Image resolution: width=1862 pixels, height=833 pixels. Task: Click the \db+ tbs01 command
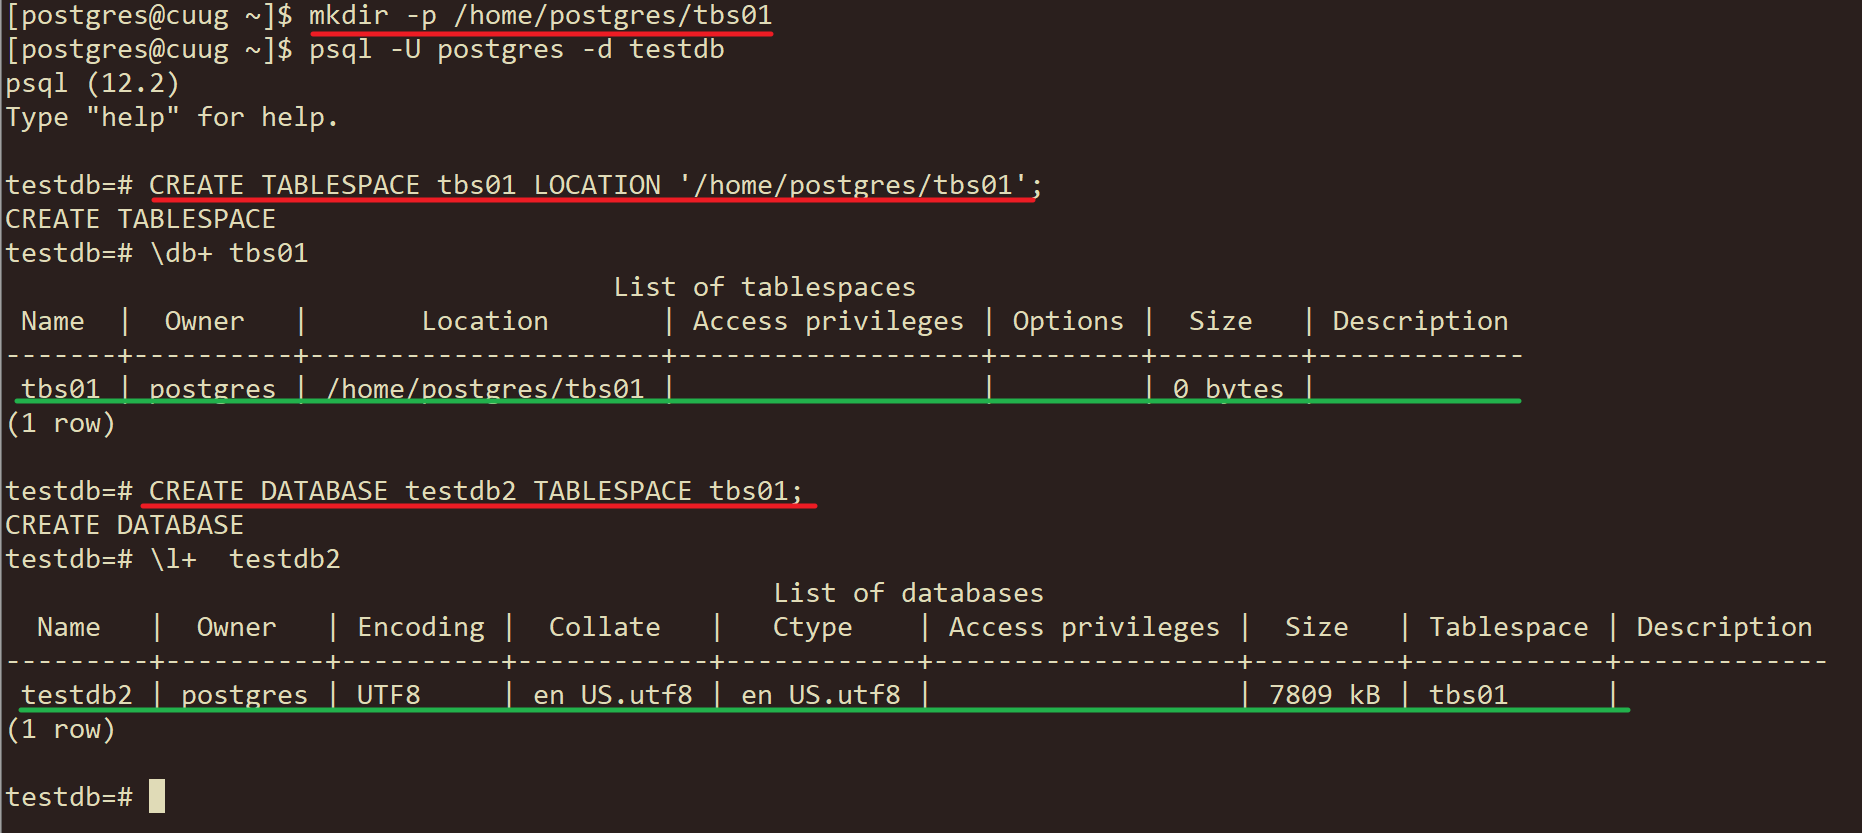[x=229, y=254]
